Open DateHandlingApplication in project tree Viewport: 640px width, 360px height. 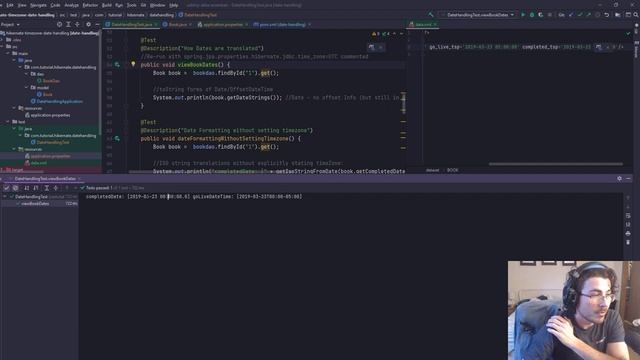(56, 101)
